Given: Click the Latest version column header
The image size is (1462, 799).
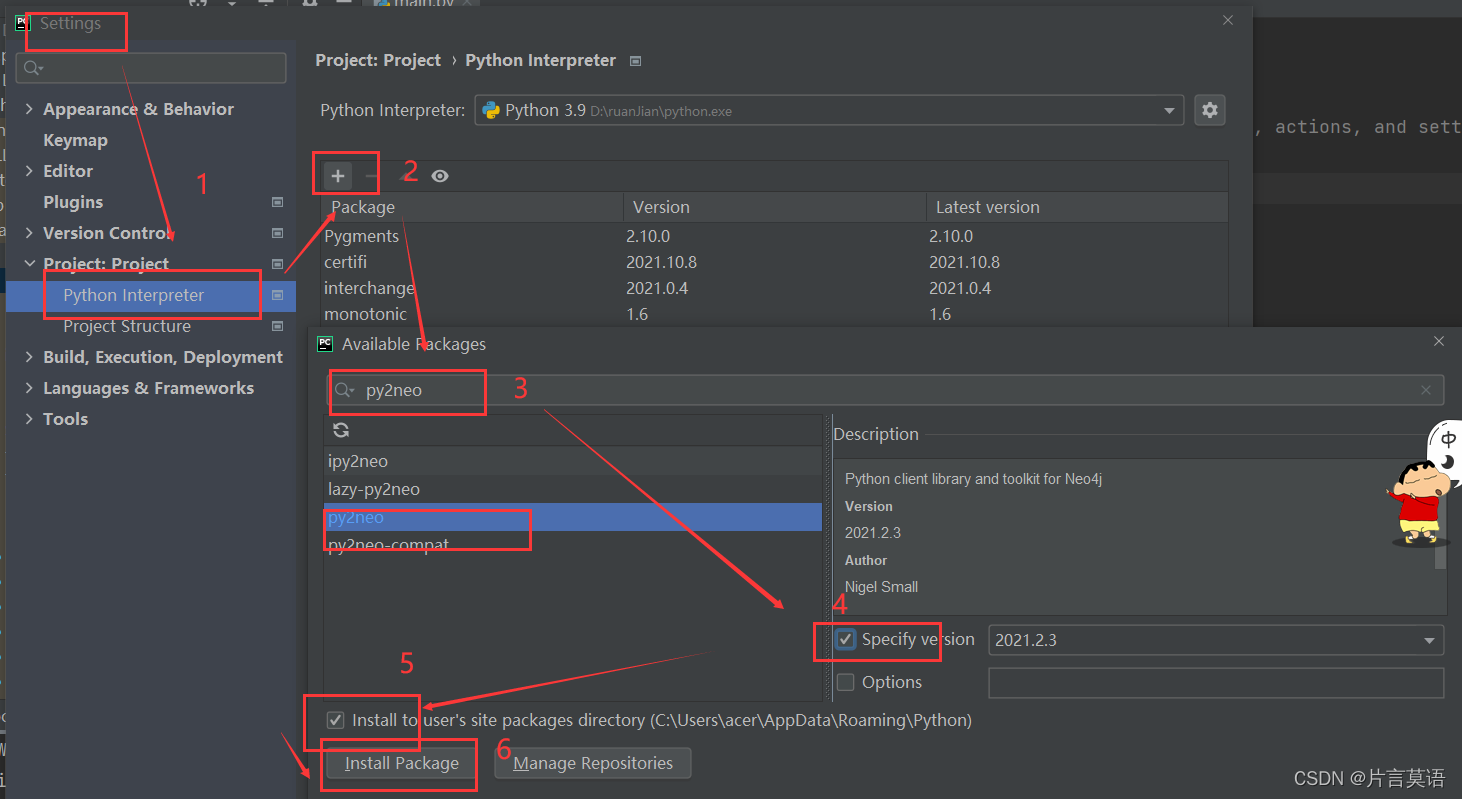Looking at the screenshot, I should [1077, 207].
